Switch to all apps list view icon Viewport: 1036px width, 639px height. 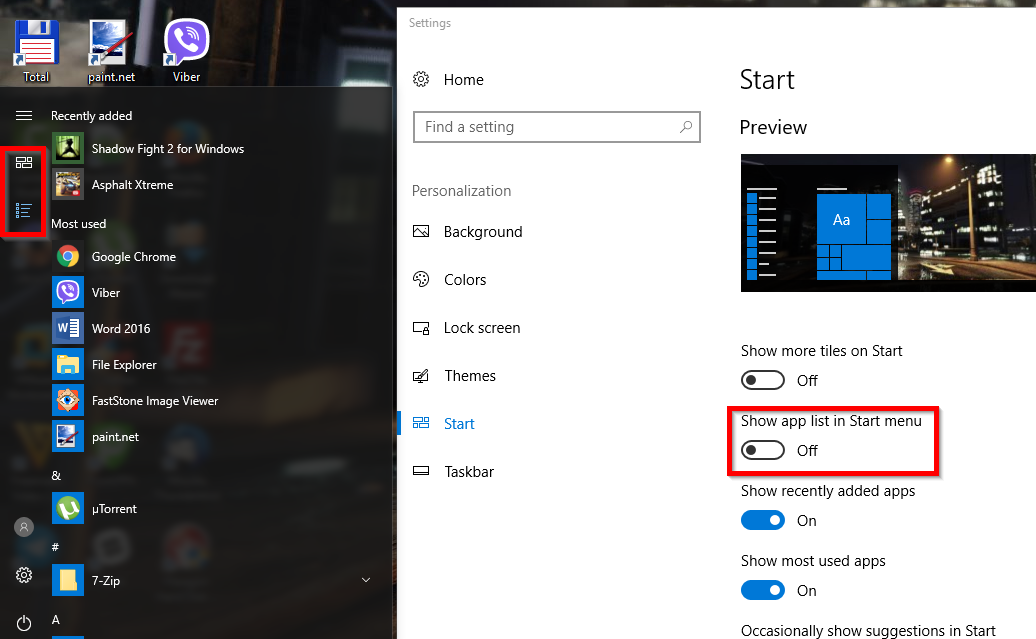pos(24,210)
